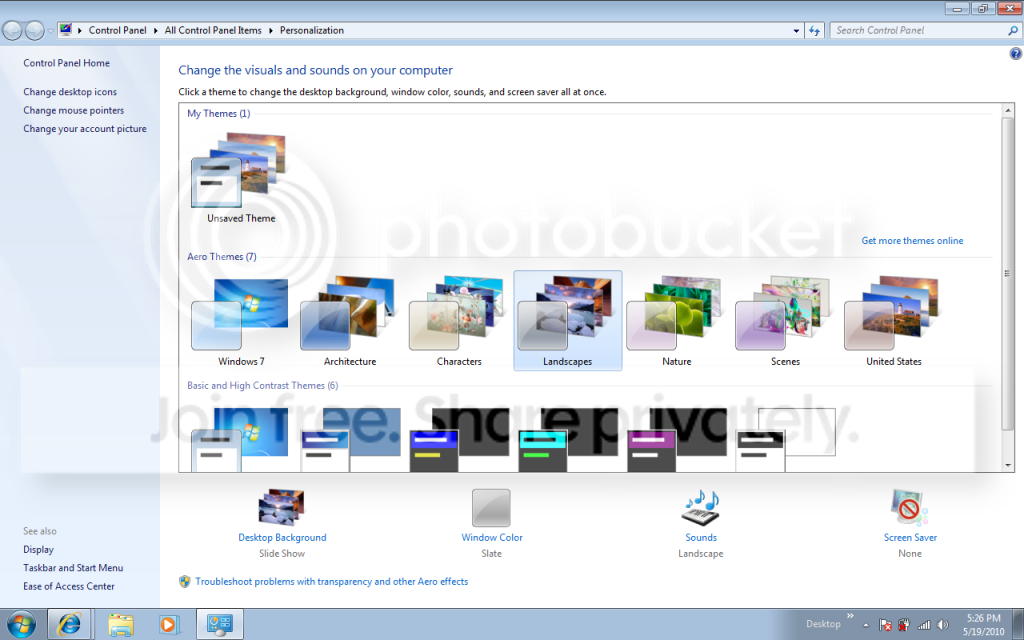Select High Contrast theme with cyan title bar

pyautogui.click(x=568, y=440)
